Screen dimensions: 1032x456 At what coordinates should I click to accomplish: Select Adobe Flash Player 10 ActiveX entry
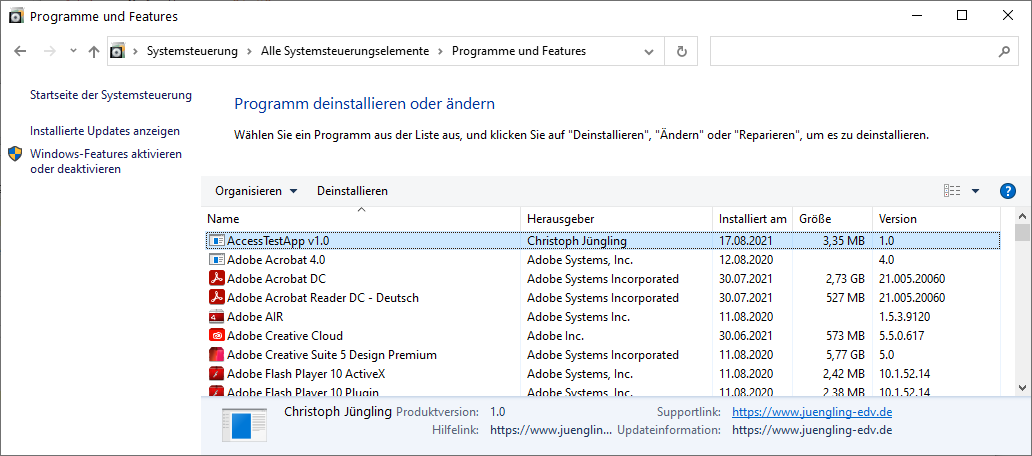point(603,374)
